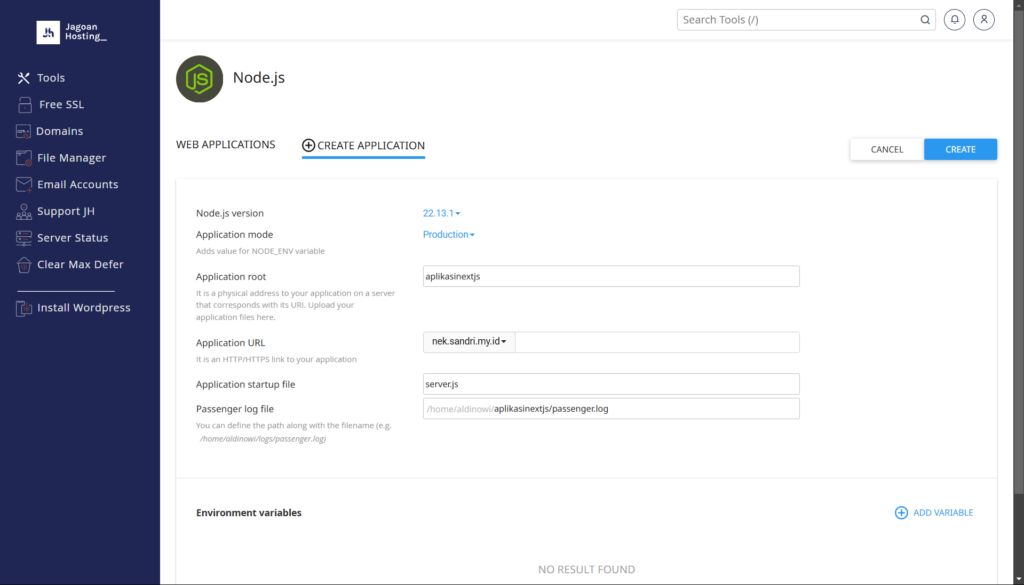This screenshot has width=1024, height=585.
Task: Open the Tools icon in sidebar
Action: pyautogui.click(x=24, y=78)
